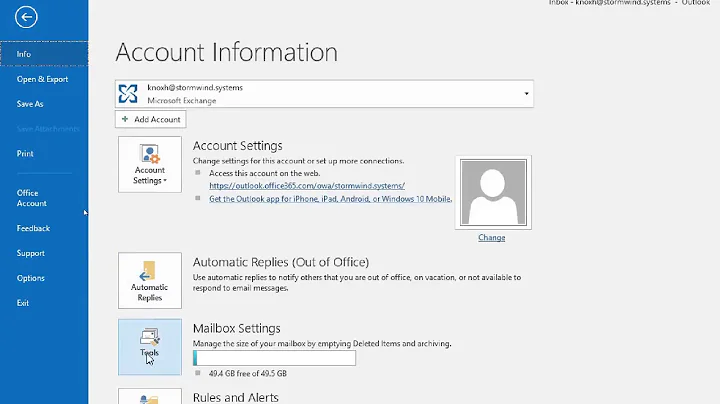Open the Automatic Replies icon button

[150, 281]
